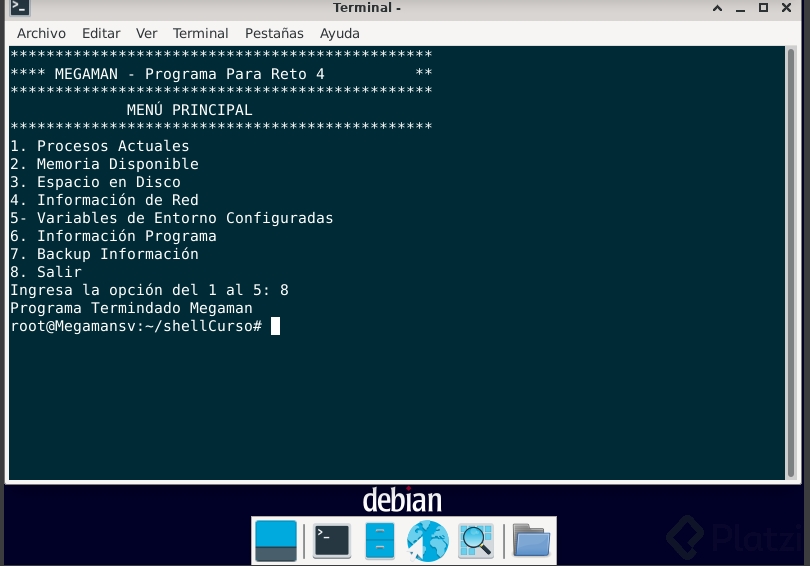Open the Ver menu
The image size is (810, 566).
click(146, 34)
